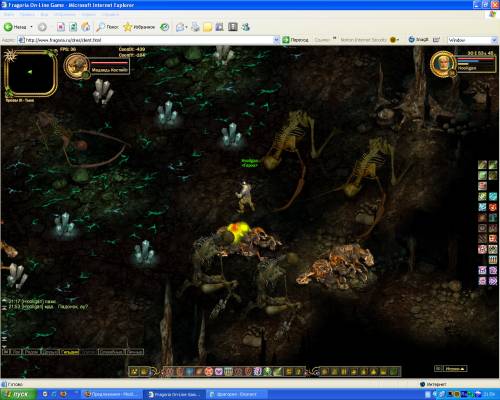
Task: Click the green Back arrow button
Action: [15, 27]
